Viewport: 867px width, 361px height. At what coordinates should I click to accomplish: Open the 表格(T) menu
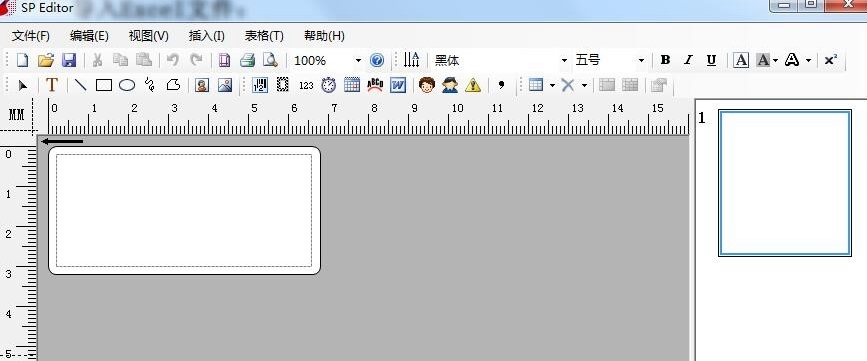pyautogui.click(x=264, y=36)
